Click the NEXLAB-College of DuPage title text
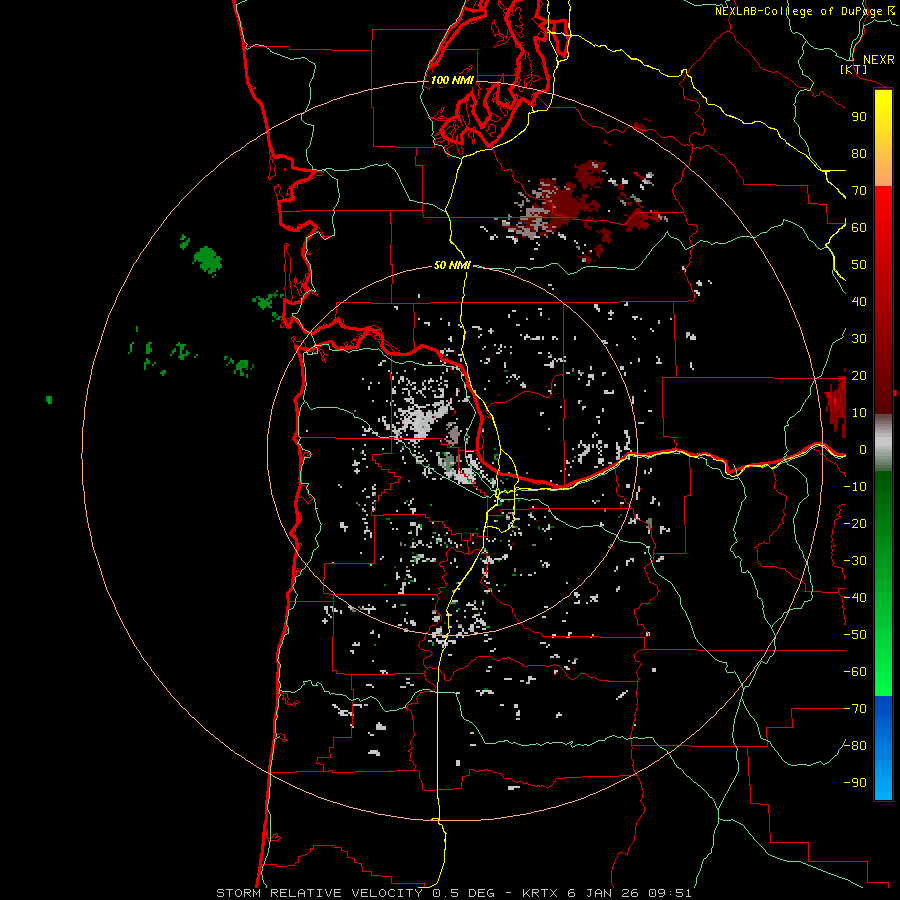Image resolution: width=900 pixels, height=900 pixels. (x=800, y=11)
